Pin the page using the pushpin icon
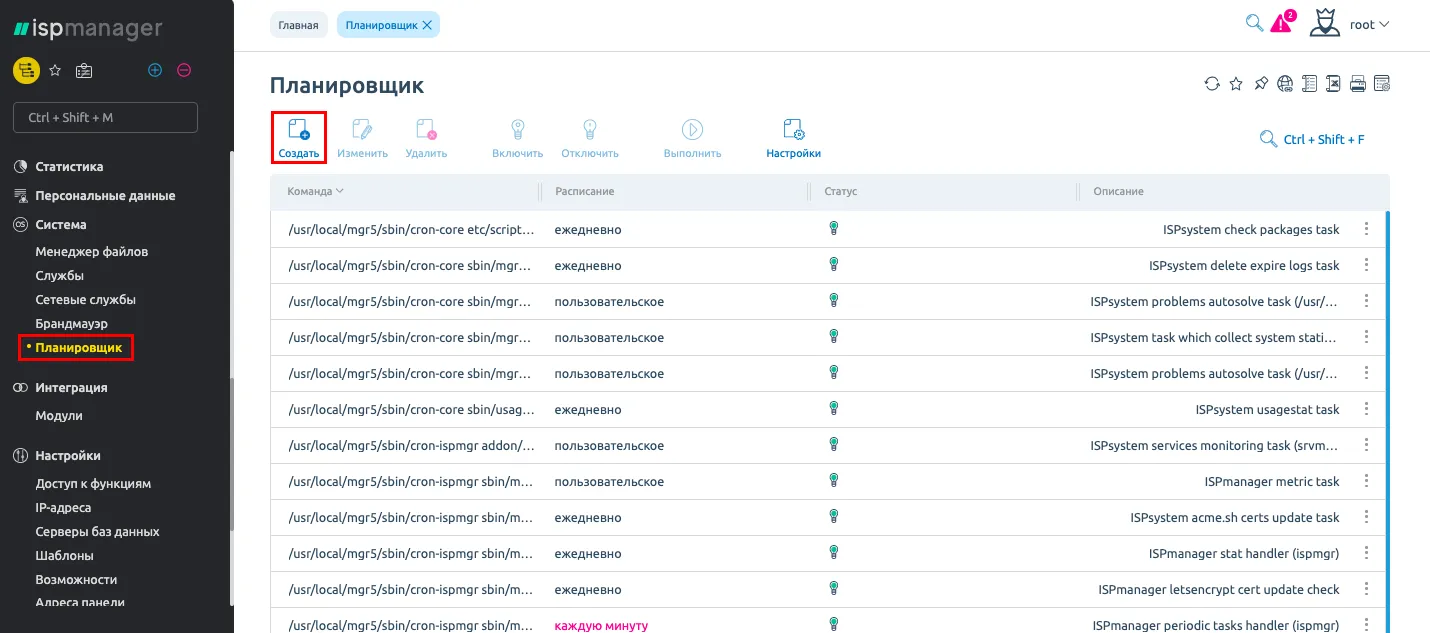The image size is (1430, 633). click(x=1260, y=84)
